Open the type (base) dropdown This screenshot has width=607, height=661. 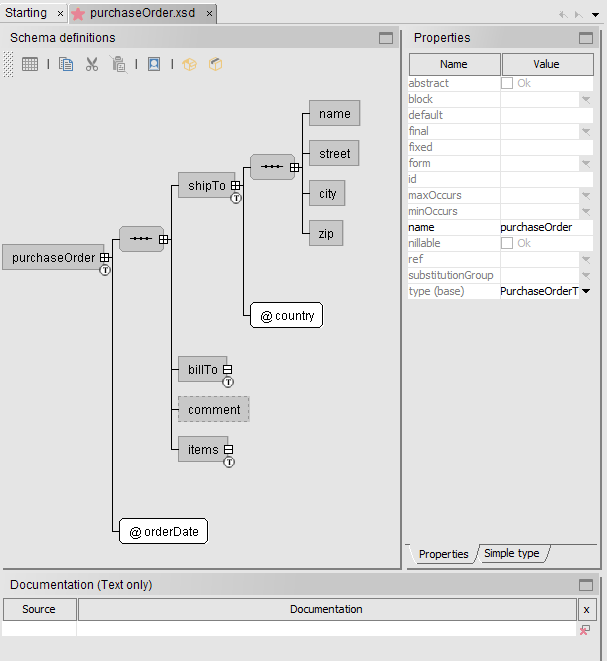coord(586,291)
